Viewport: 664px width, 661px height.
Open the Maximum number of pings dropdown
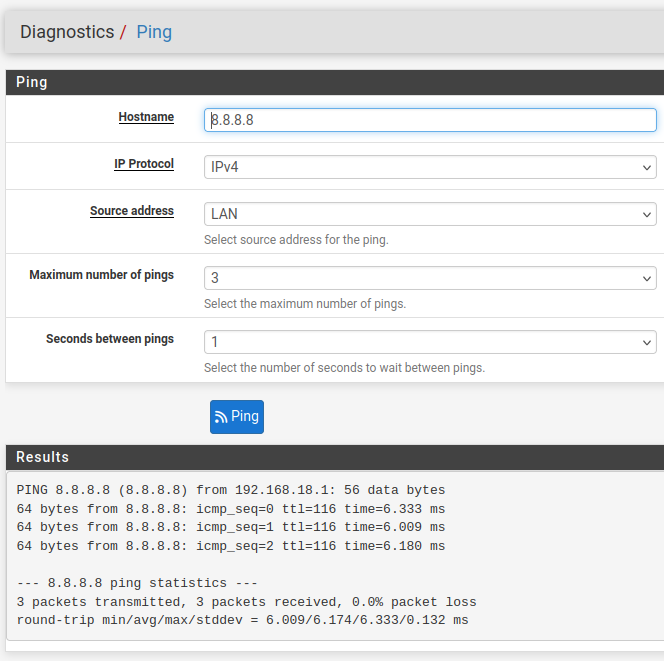430,278
